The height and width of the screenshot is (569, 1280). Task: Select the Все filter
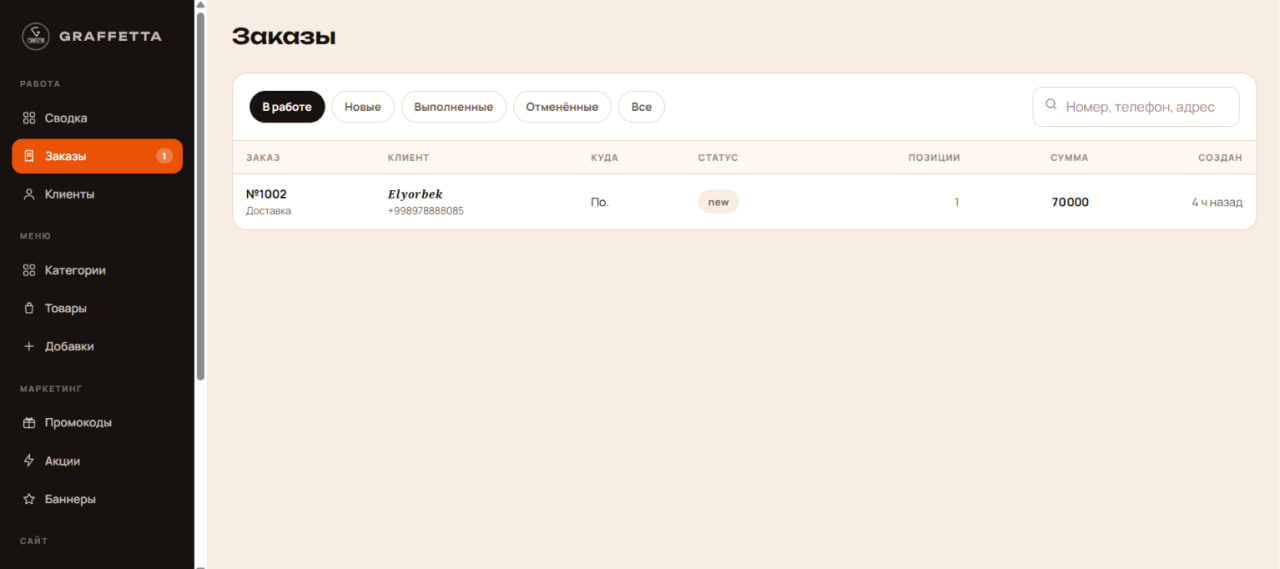pos(641,107)
